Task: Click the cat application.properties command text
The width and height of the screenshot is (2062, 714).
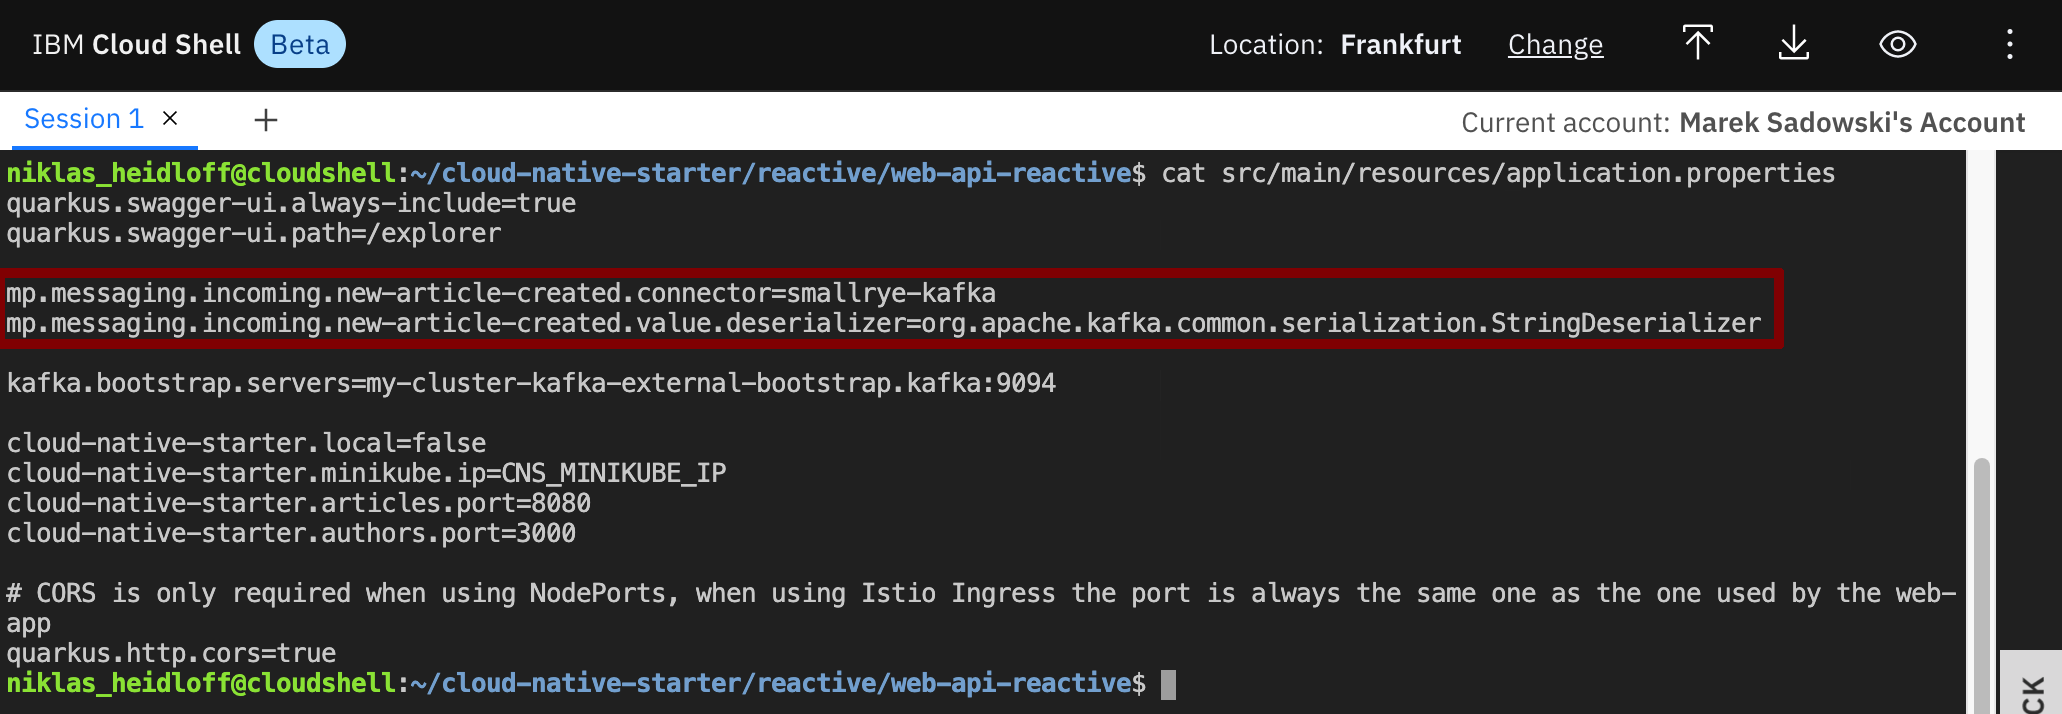Action: 1498,173
